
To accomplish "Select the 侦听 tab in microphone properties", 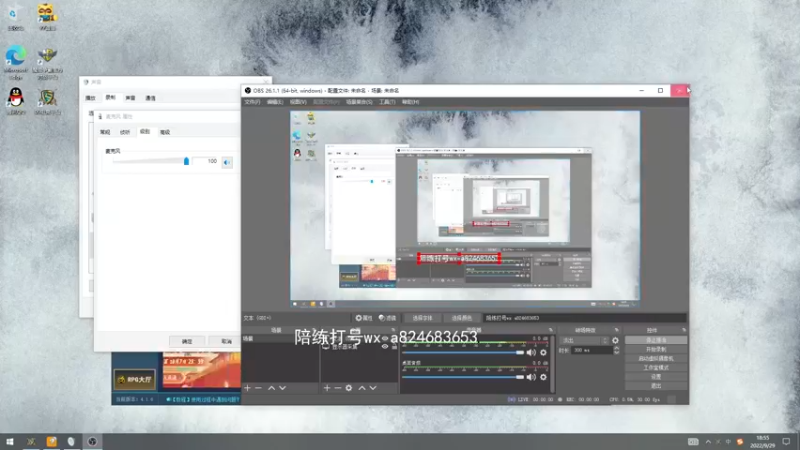I will click(x=125, y=132).
